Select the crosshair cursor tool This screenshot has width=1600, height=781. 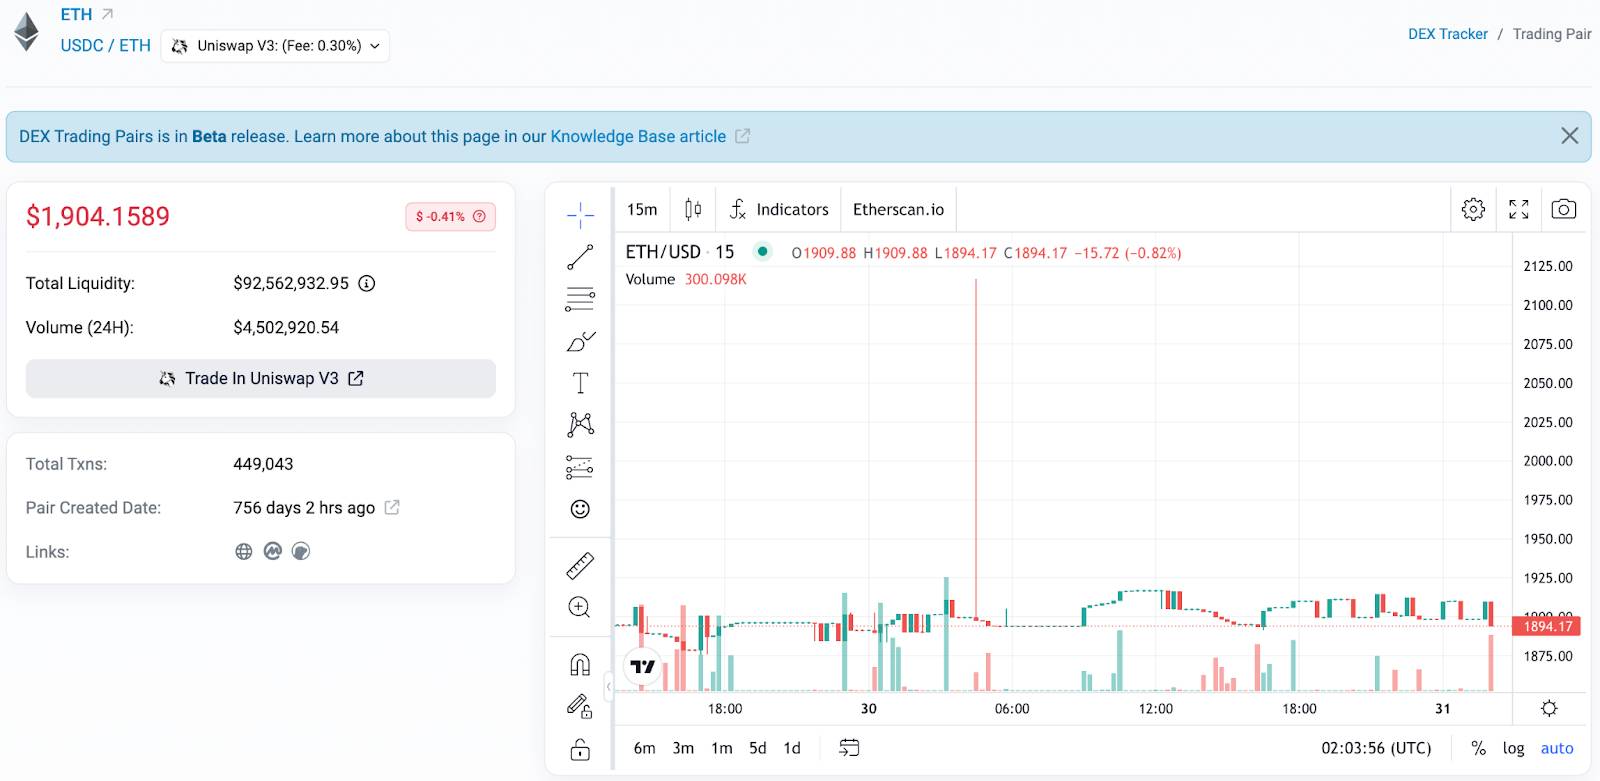[580, 215]
